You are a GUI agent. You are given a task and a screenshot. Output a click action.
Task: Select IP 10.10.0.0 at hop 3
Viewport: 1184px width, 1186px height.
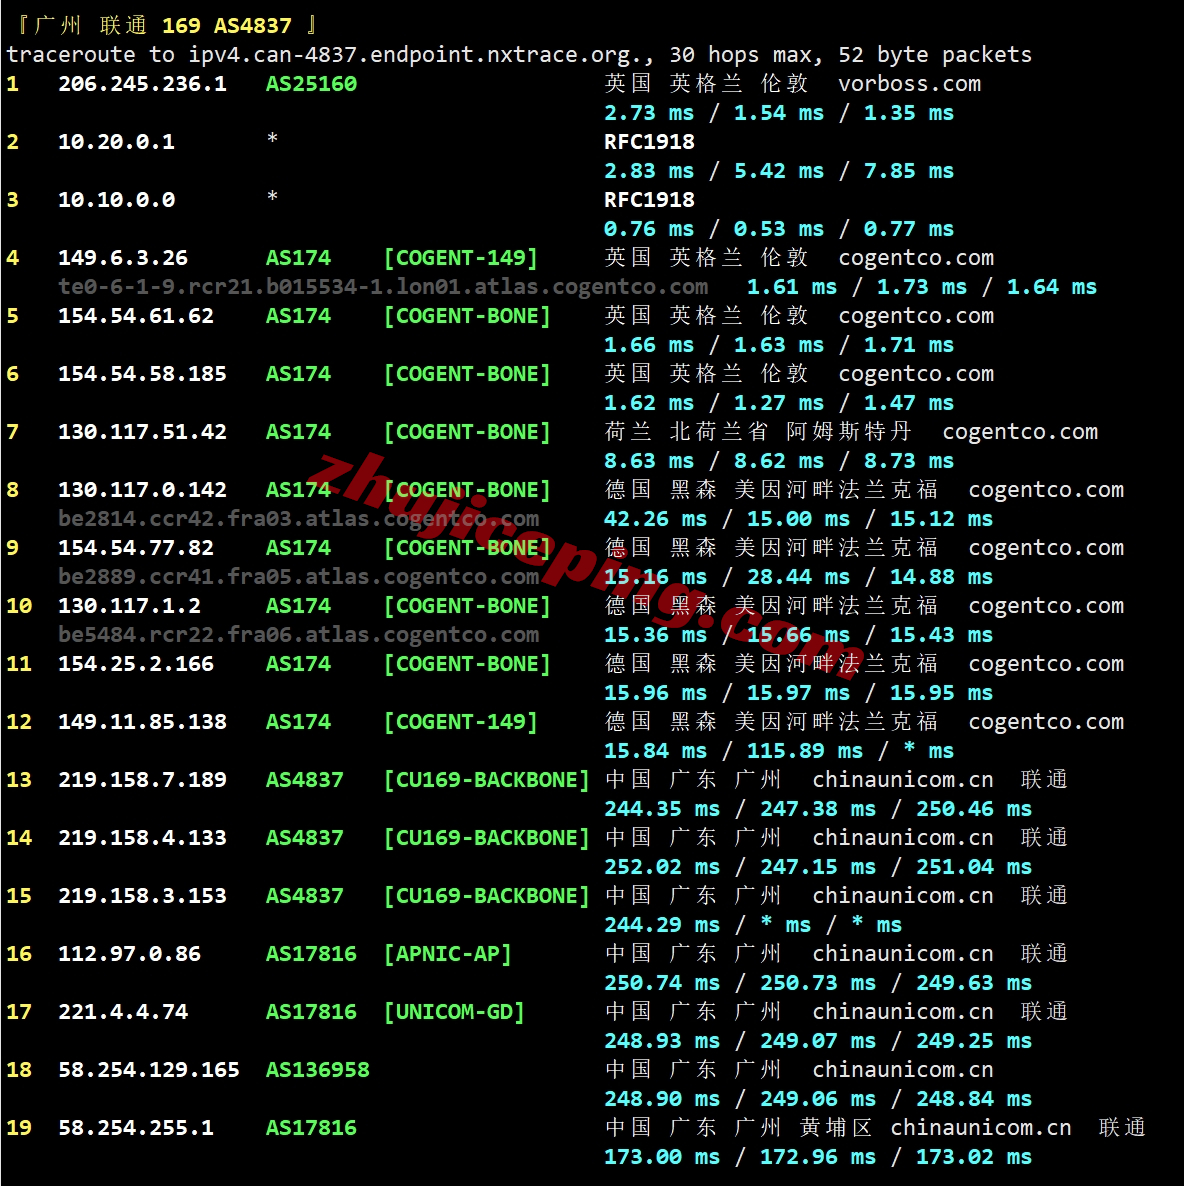(x=117, y=200)
